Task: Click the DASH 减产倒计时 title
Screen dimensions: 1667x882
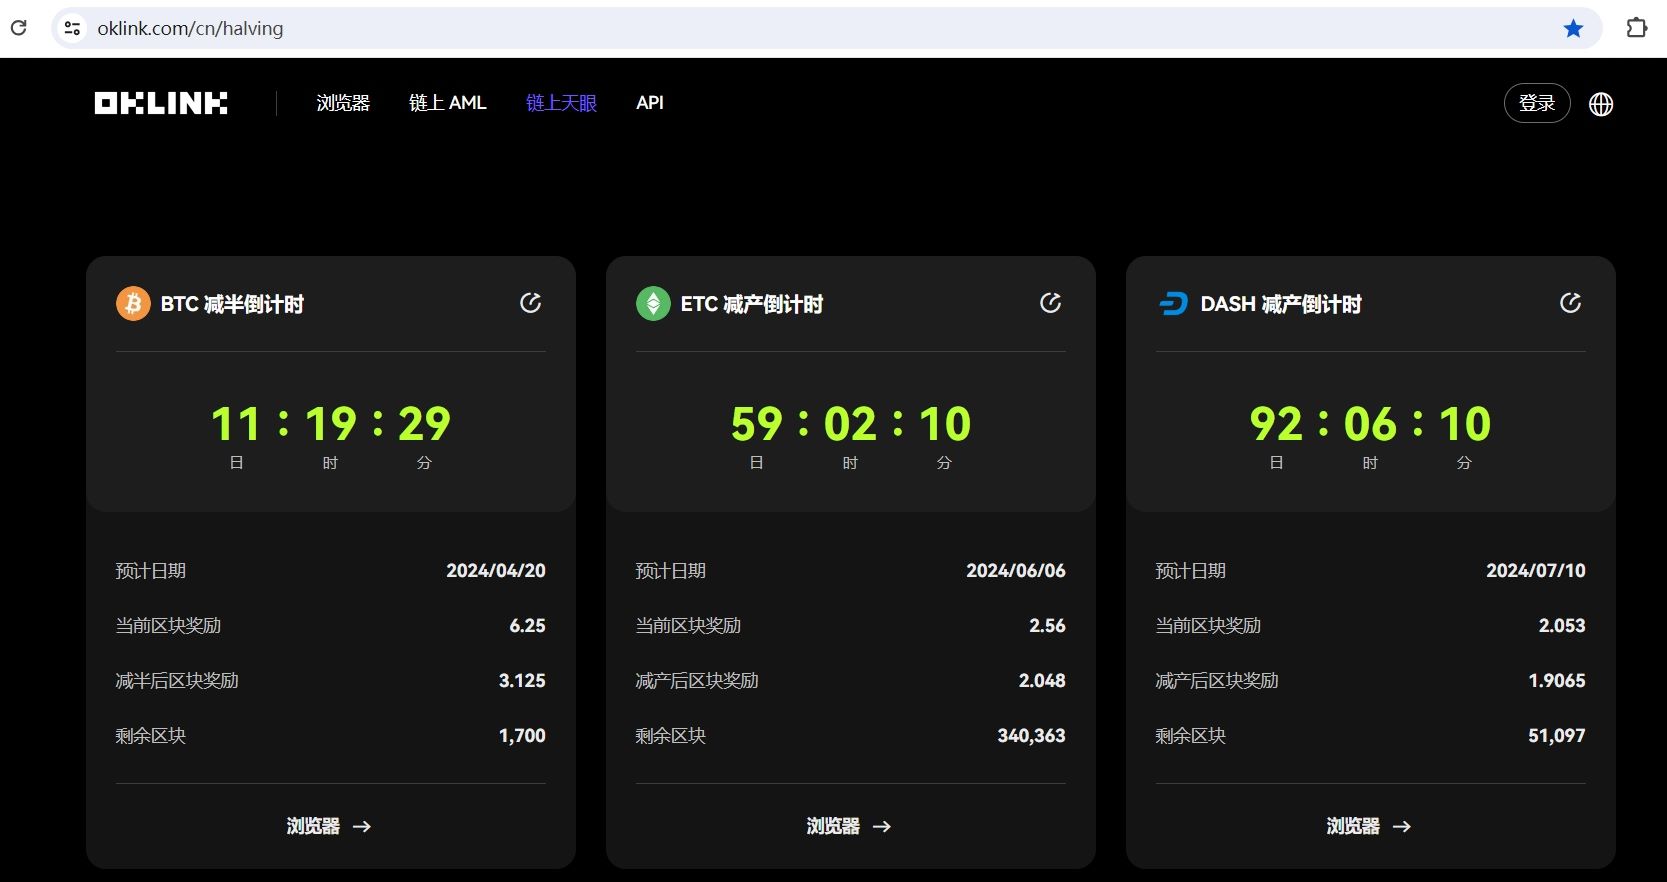Action: click(x=1281, y=304)
